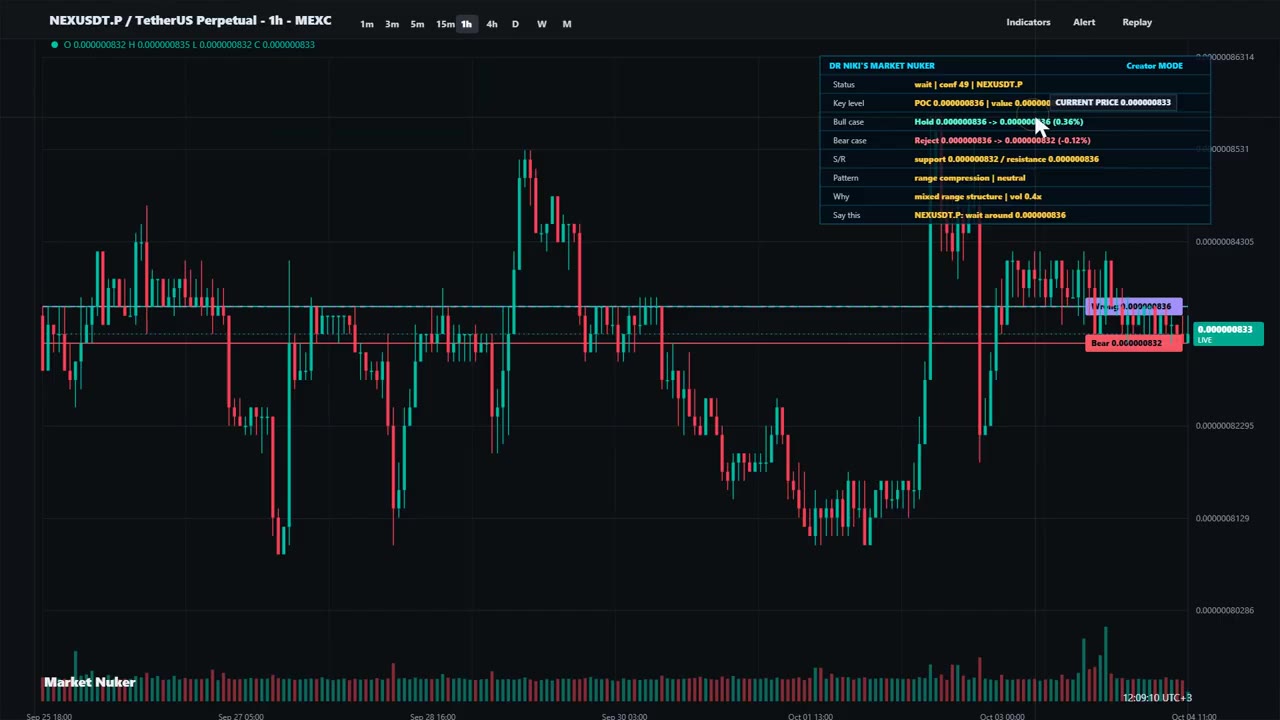Switch to the monthly M timeframe

[566, 24]
